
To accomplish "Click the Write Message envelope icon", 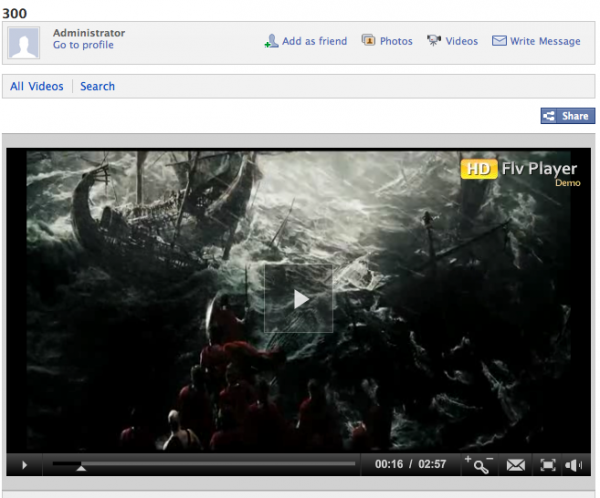I will 499,41.
